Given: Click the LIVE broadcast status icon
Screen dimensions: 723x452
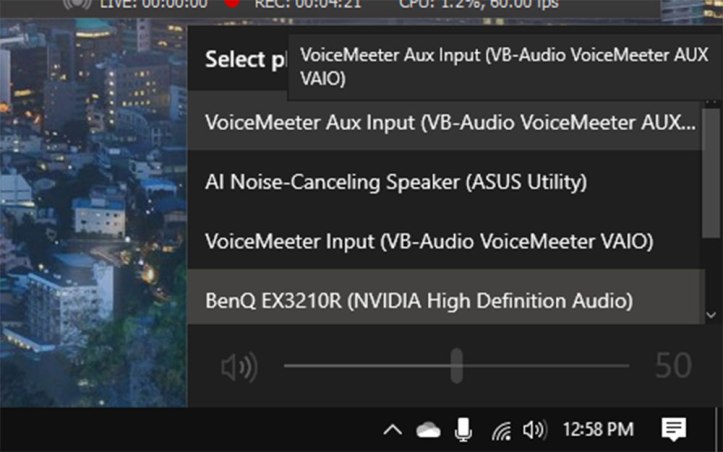Looking at the screenshot, I should pos(77,3).
